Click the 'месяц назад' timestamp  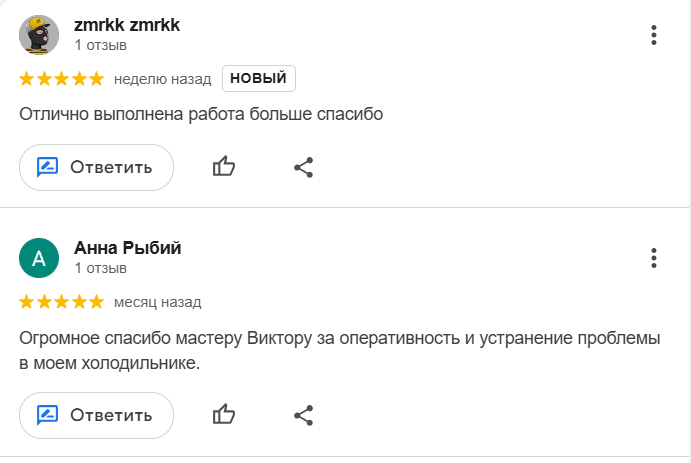(158, 301)
